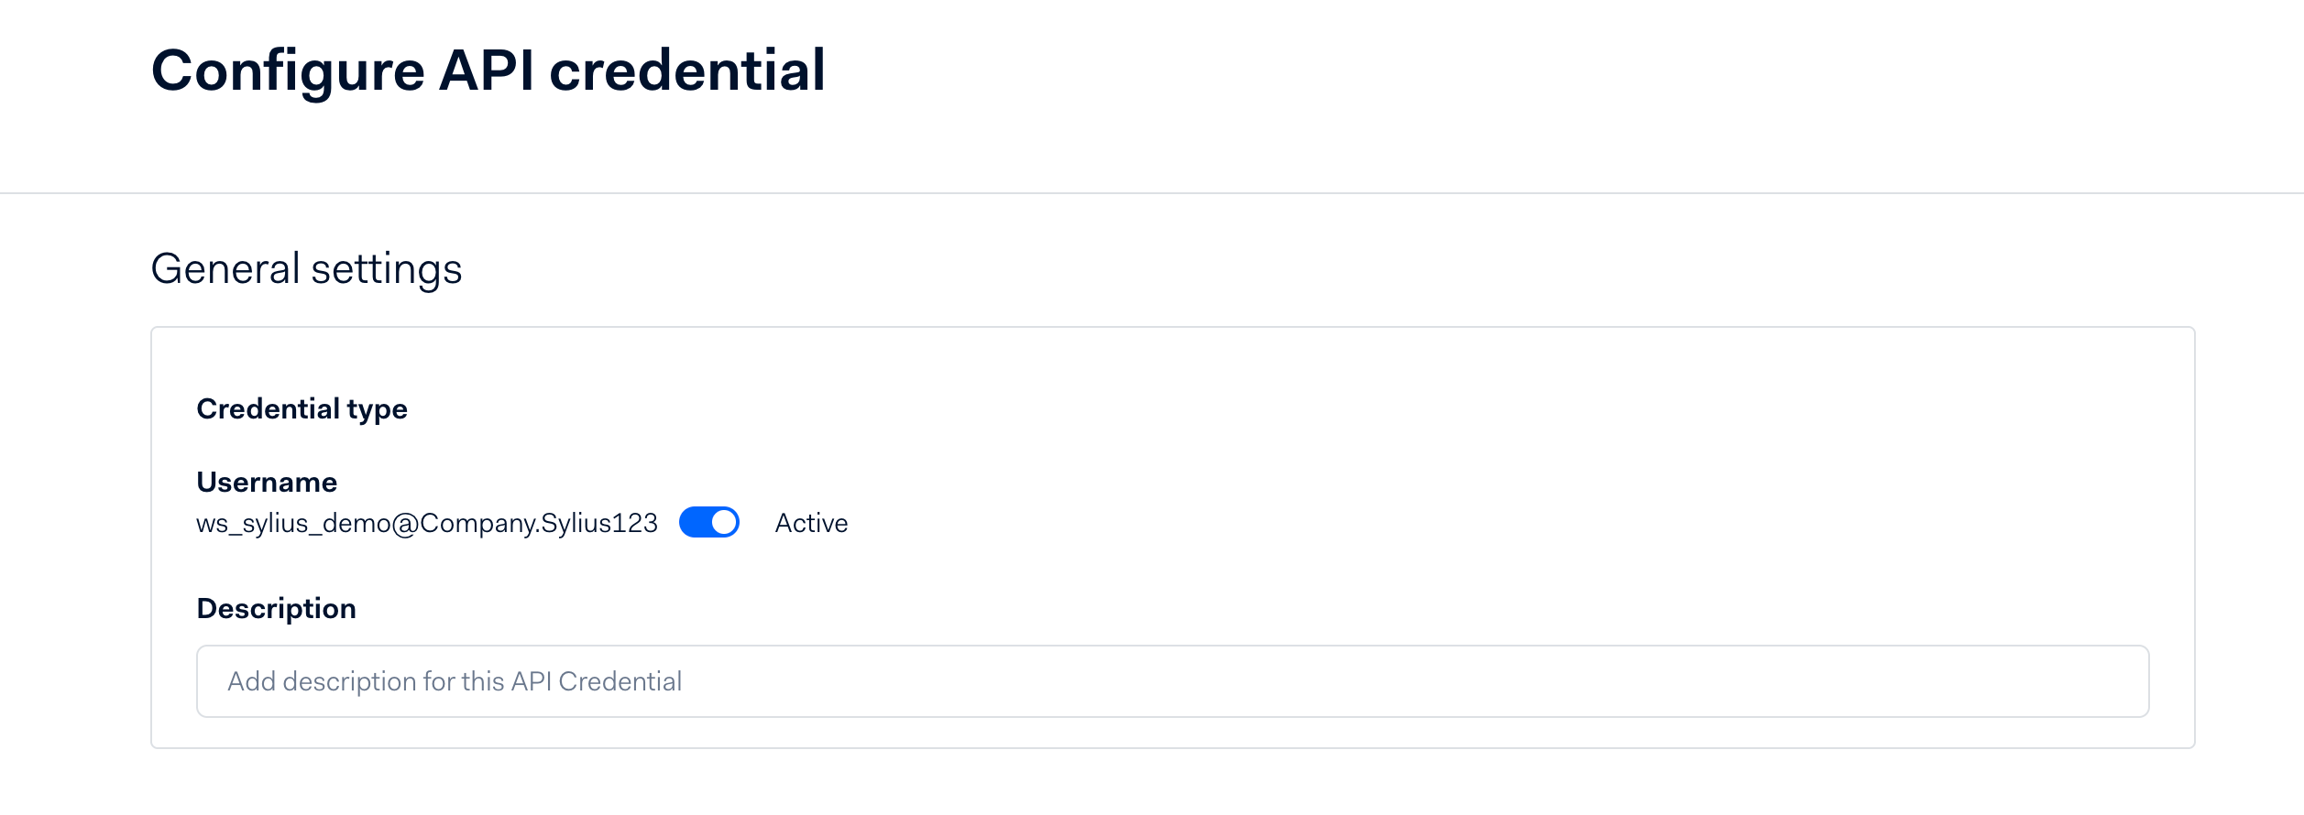Click the word 'credential' in the page title
Screen dimensions: 2304x815
(687, 71)
